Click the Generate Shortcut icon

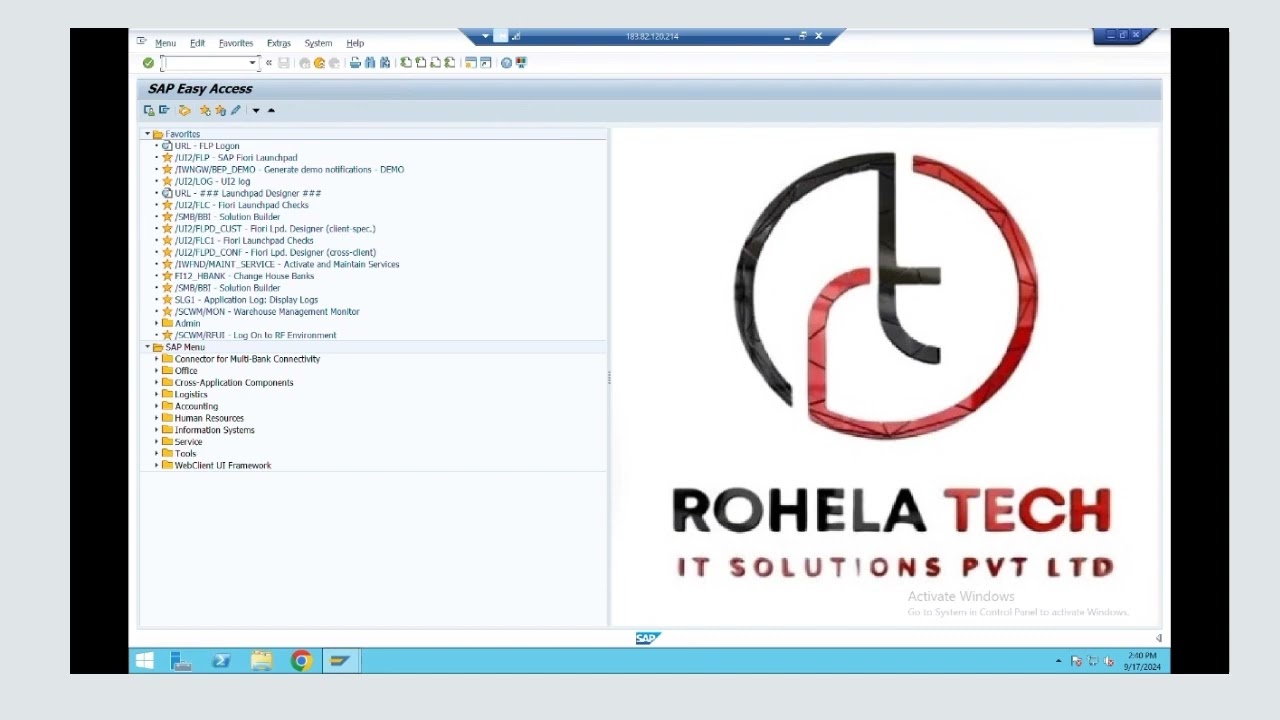tap(486, 63)
